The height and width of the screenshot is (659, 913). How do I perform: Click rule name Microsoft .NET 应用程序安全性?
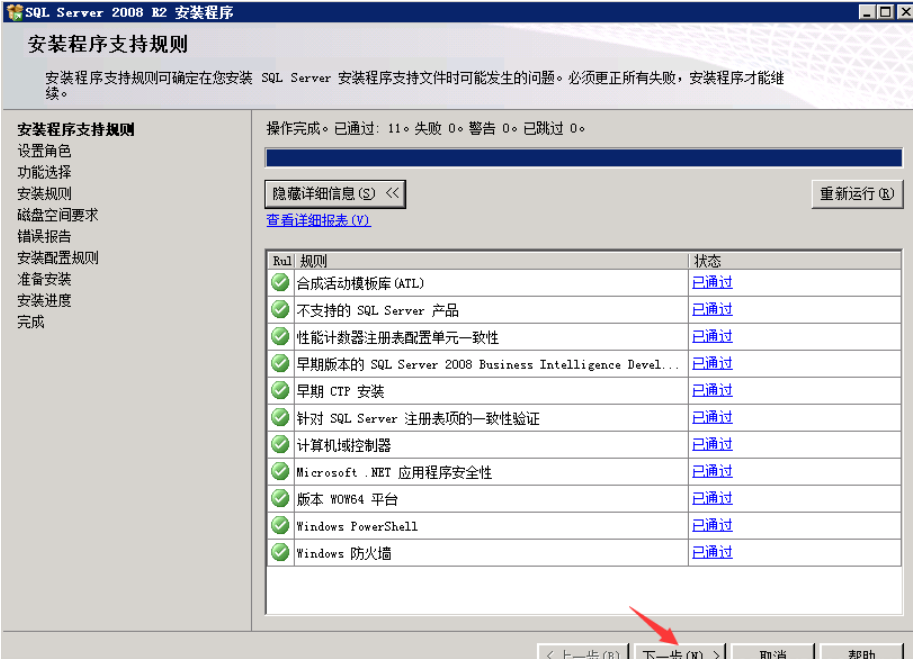pyautogui.click(x=394, y=472)
